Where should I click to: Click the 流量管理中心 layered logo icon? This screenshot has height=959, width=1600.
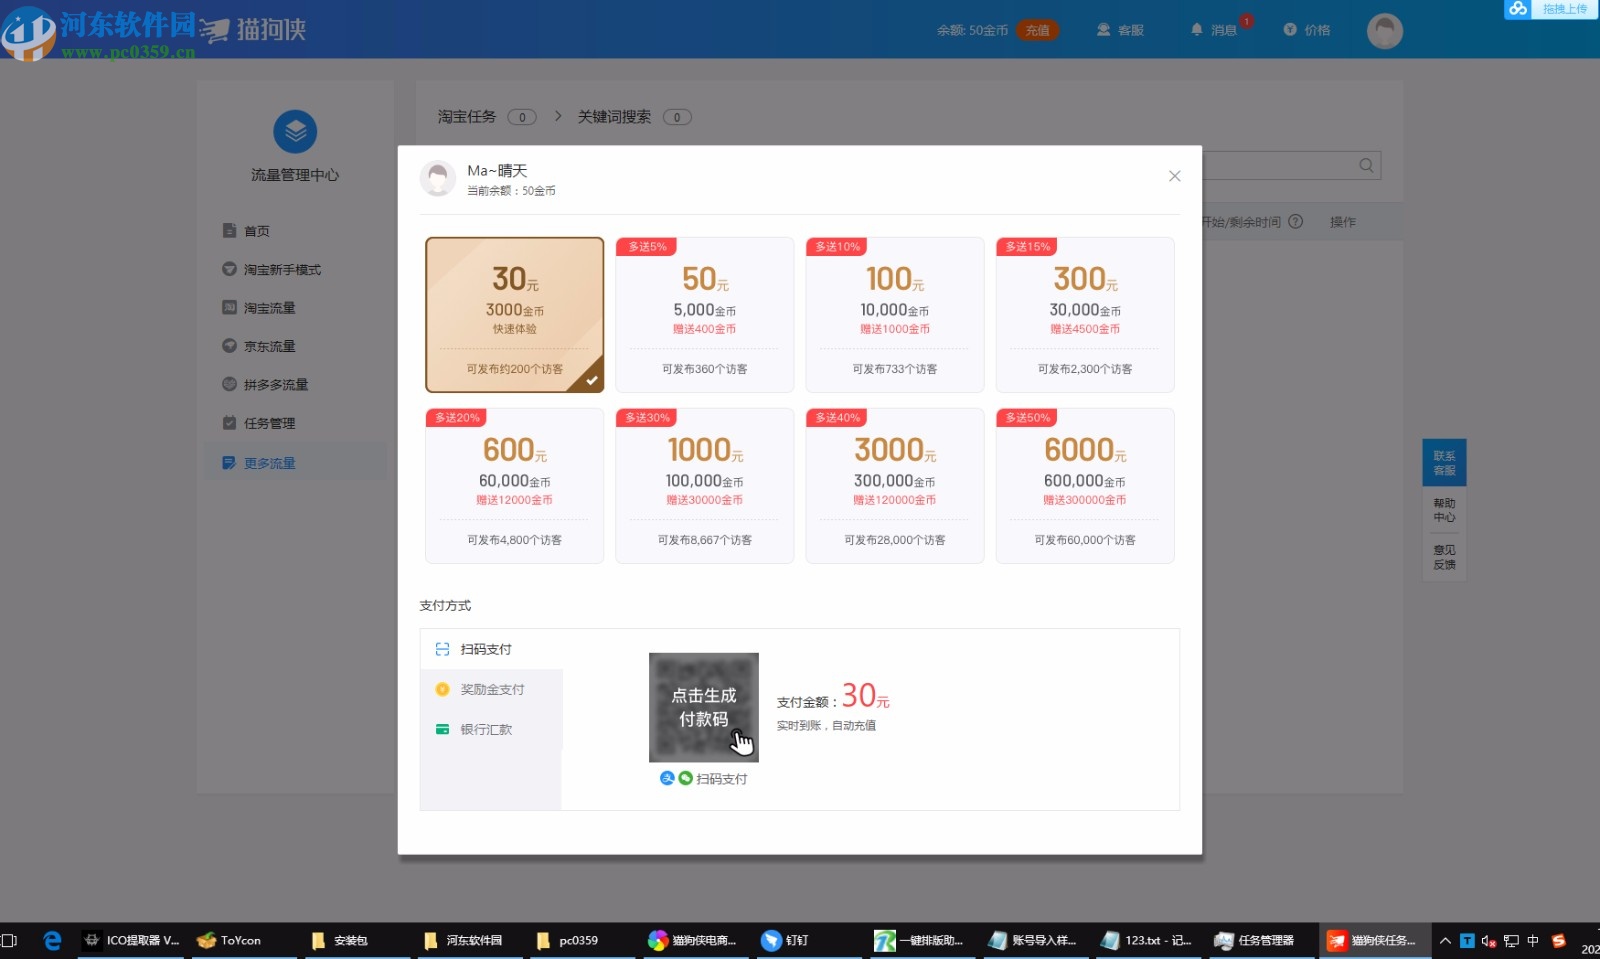[295, 132]
